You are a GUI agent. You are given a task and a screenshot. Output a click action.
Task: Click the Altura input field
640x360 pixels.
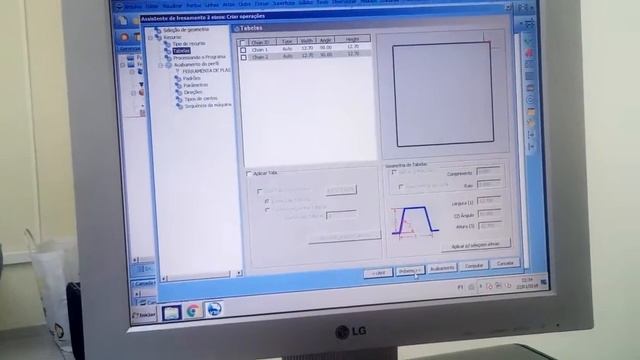point(490,225)
